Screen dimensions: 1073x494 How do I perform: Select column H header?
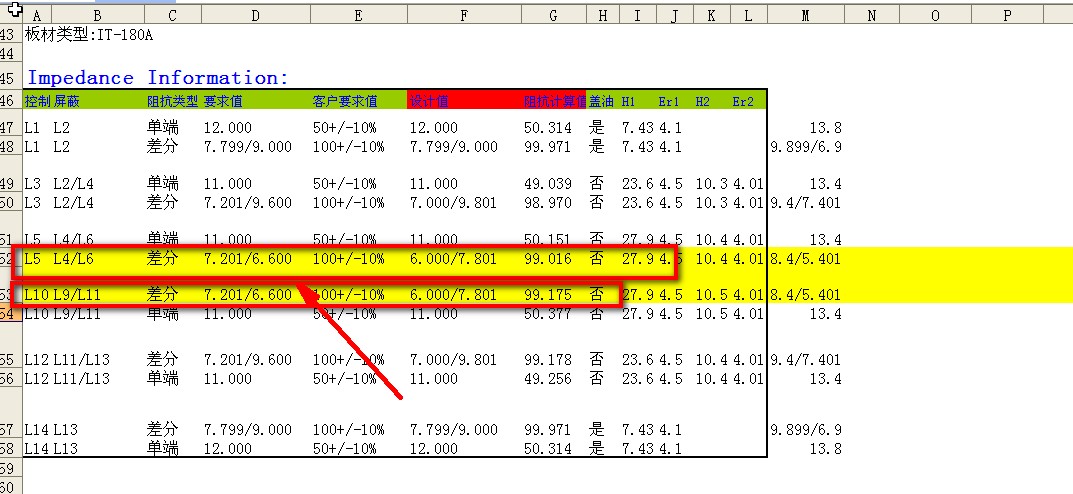click(602, 16)
